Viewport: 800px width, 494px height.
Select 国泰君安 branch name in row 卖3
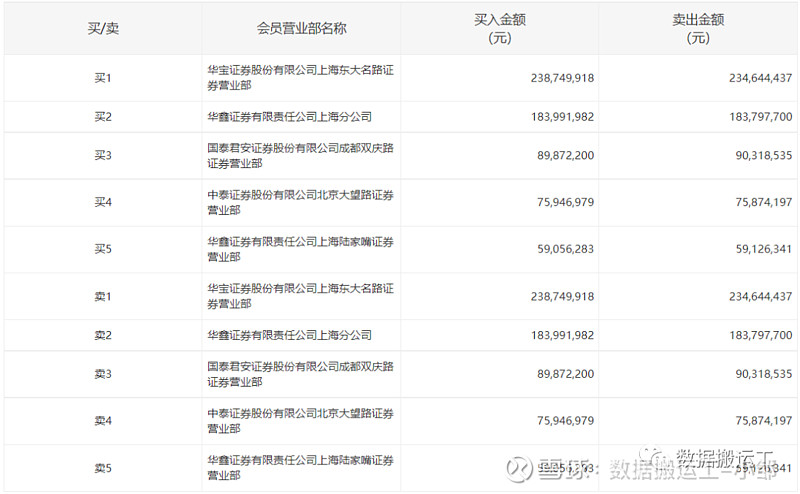pyautogui.click(x=301, y=374)
